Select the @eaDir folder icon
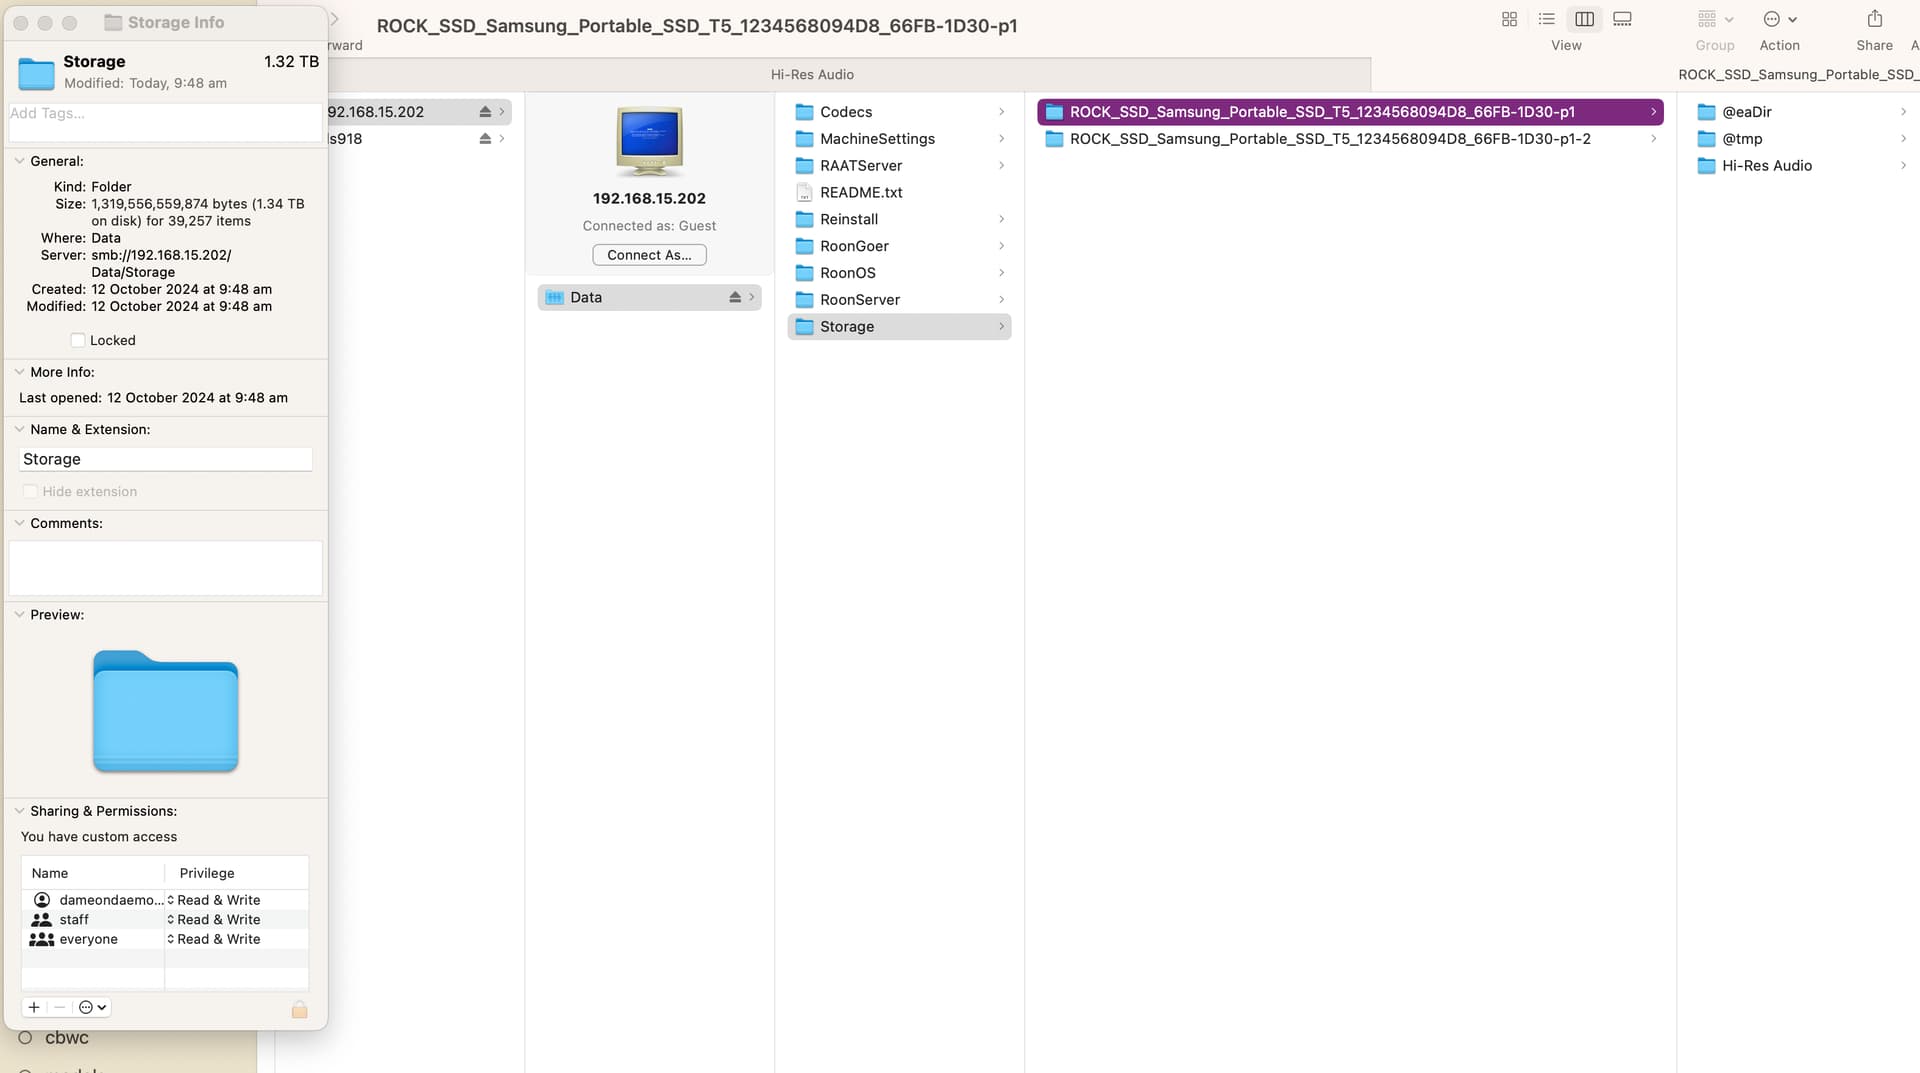This screenshot has width=1920, height=1073. [x=1706, y=112]
